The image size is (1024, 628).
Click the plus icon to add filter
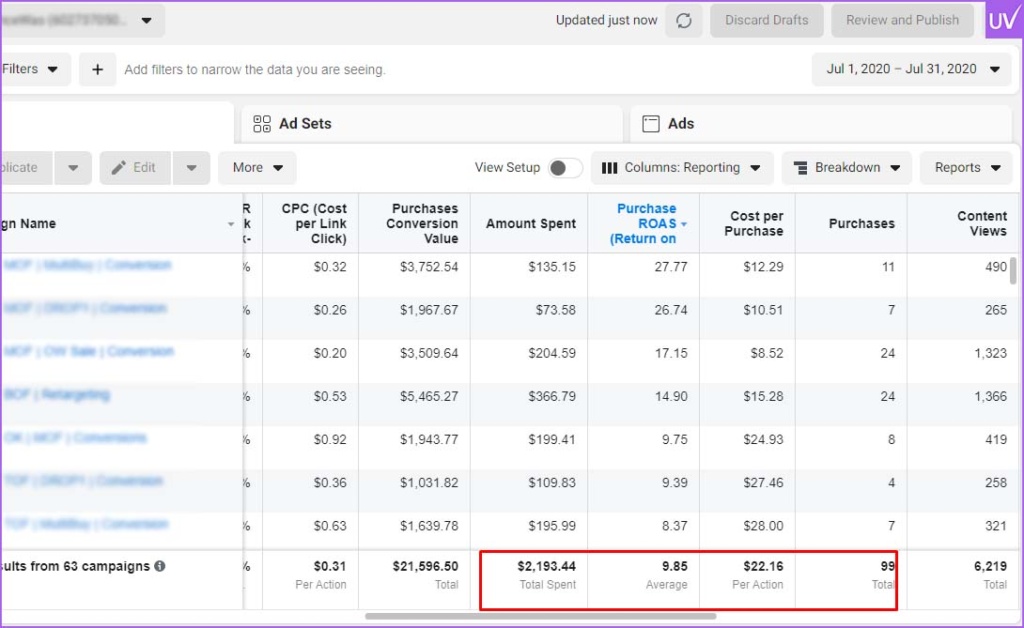[97, 70]
